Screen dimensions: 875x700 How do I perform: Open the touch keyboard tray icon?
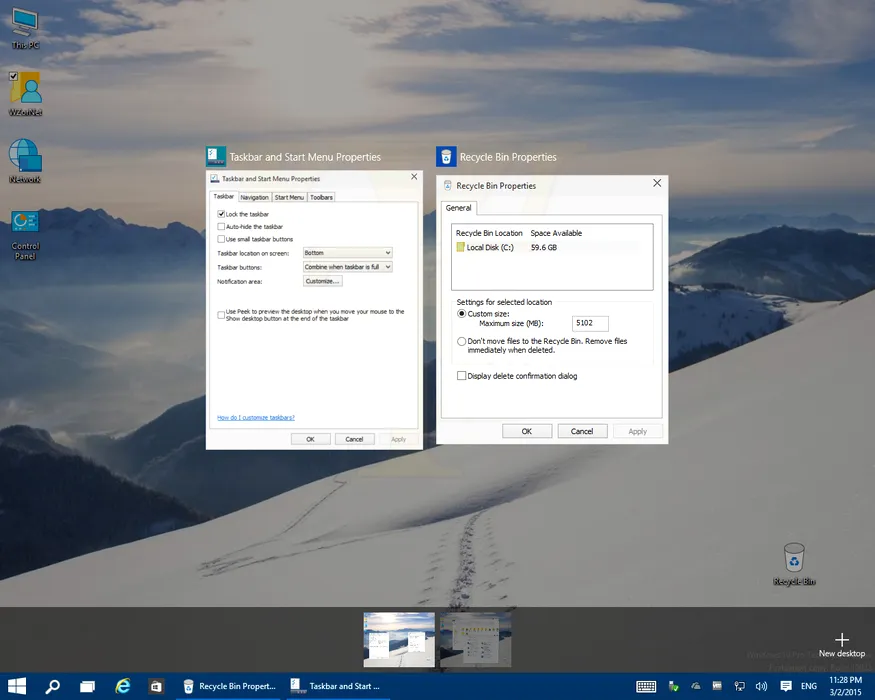coord(646,686)
